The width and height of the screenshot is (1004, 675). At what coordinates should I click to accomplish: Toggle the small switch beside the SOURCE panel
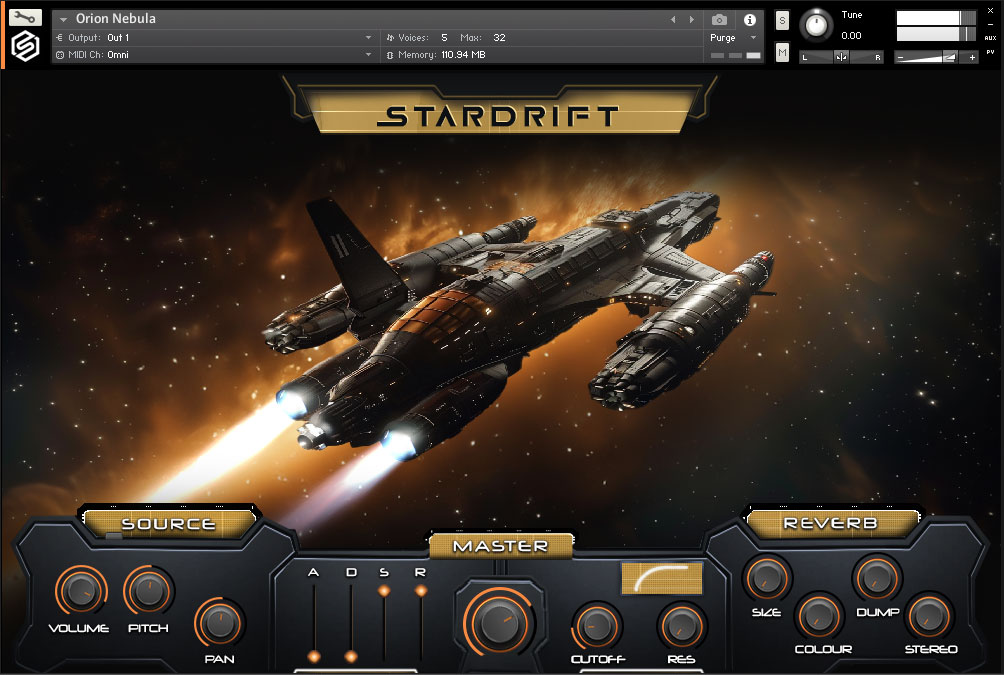pyautogui.click(x=113, y=536)
